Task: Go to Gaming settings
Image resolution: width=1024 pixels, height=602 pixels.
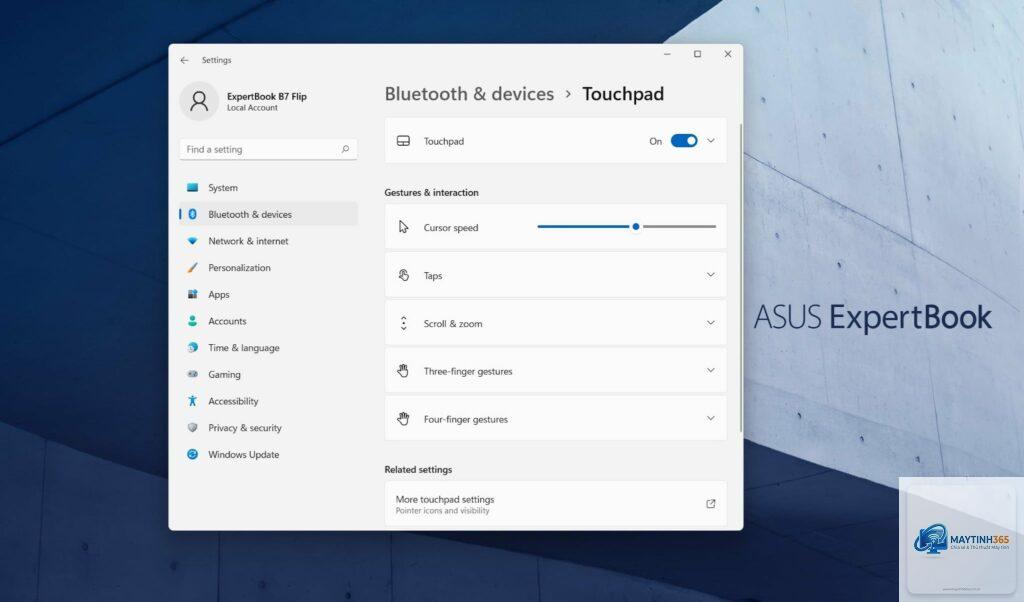Action: pos(268,374)
